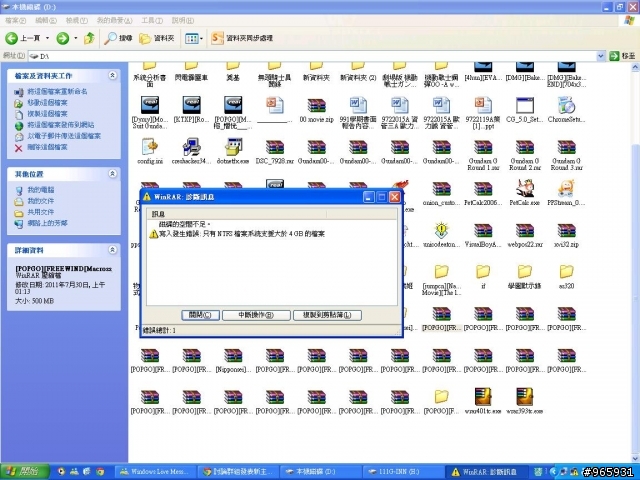Select the onion_custo archive icon
The image size is (640, 480).
click(x=441, y=189)
